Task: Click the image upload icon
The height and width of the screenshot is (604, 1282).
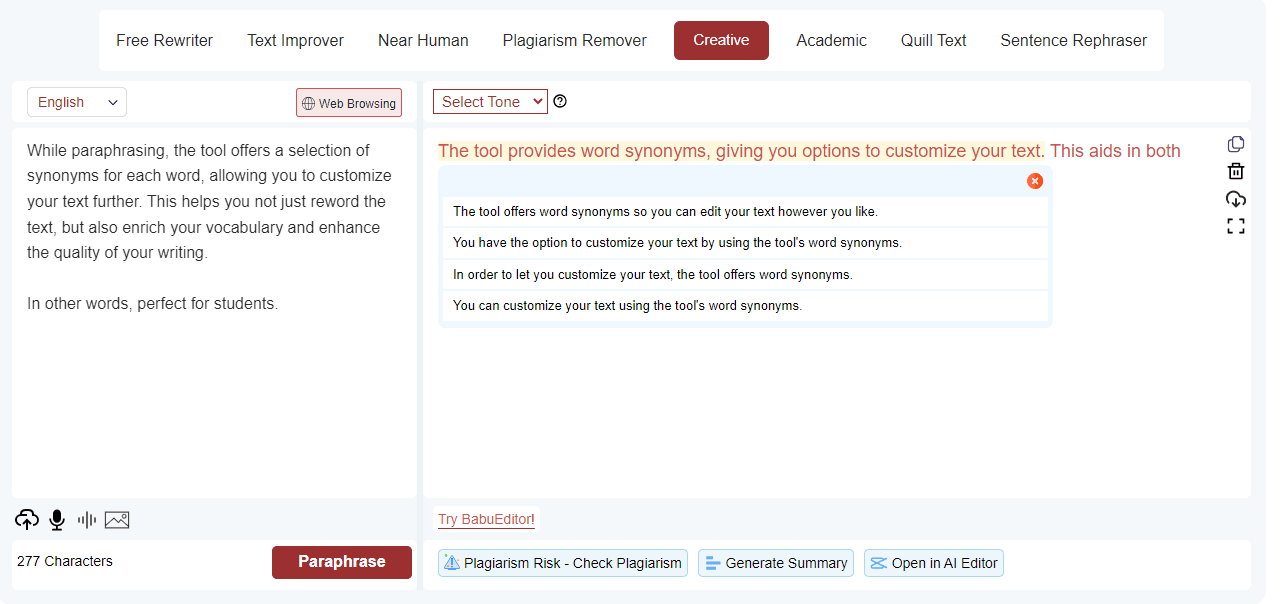Action: [x=117, y=520]
